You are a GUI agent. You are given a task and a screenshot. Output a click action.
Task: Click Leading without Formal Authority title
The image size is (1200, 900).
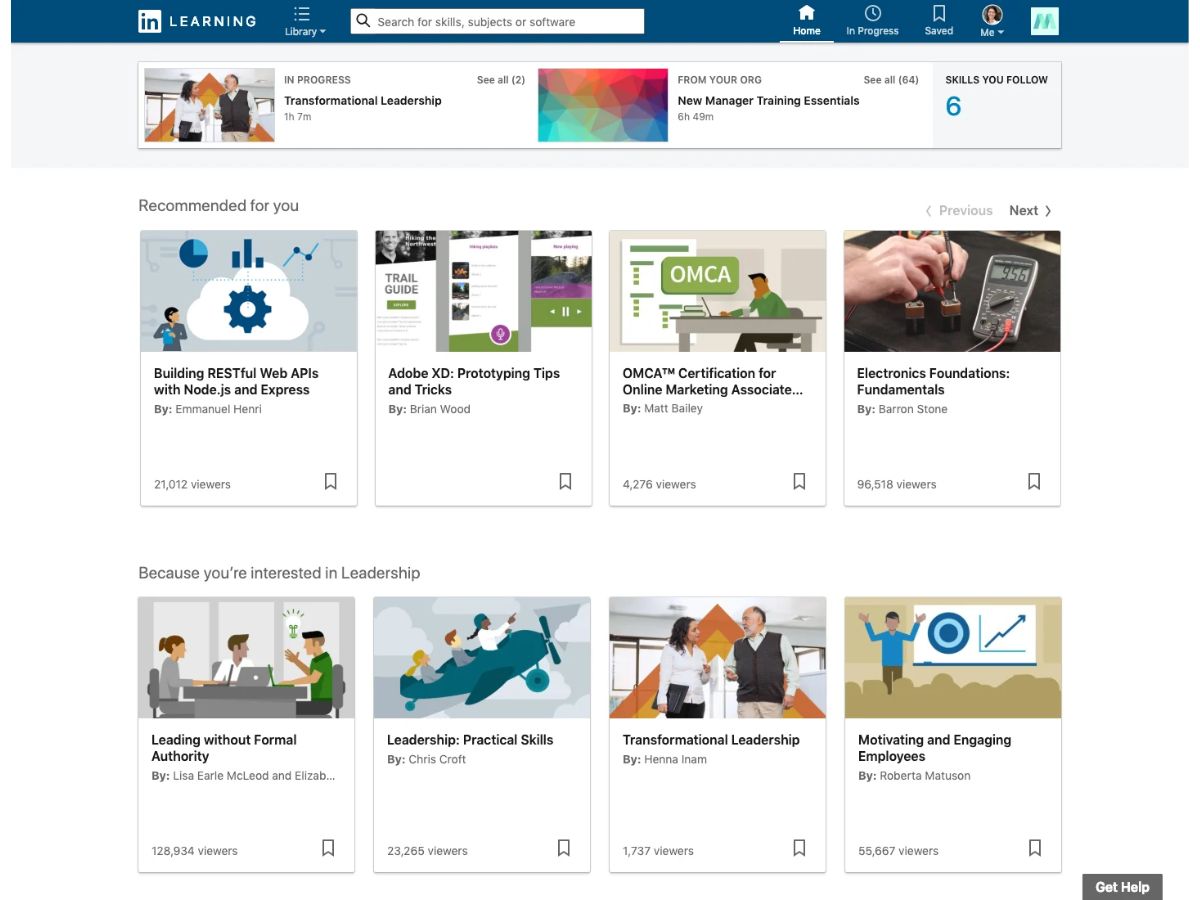tap(224, 748)
